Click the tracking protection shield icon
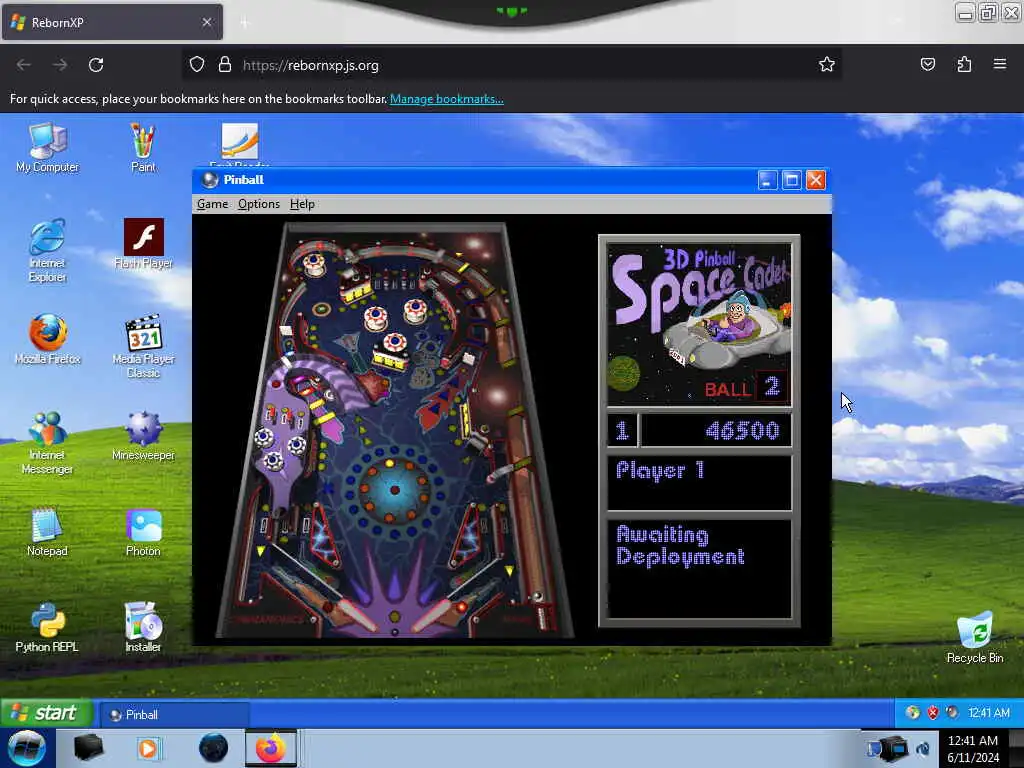The width and height of the screenshot is (1024, 768). click(x=197, y=65)
